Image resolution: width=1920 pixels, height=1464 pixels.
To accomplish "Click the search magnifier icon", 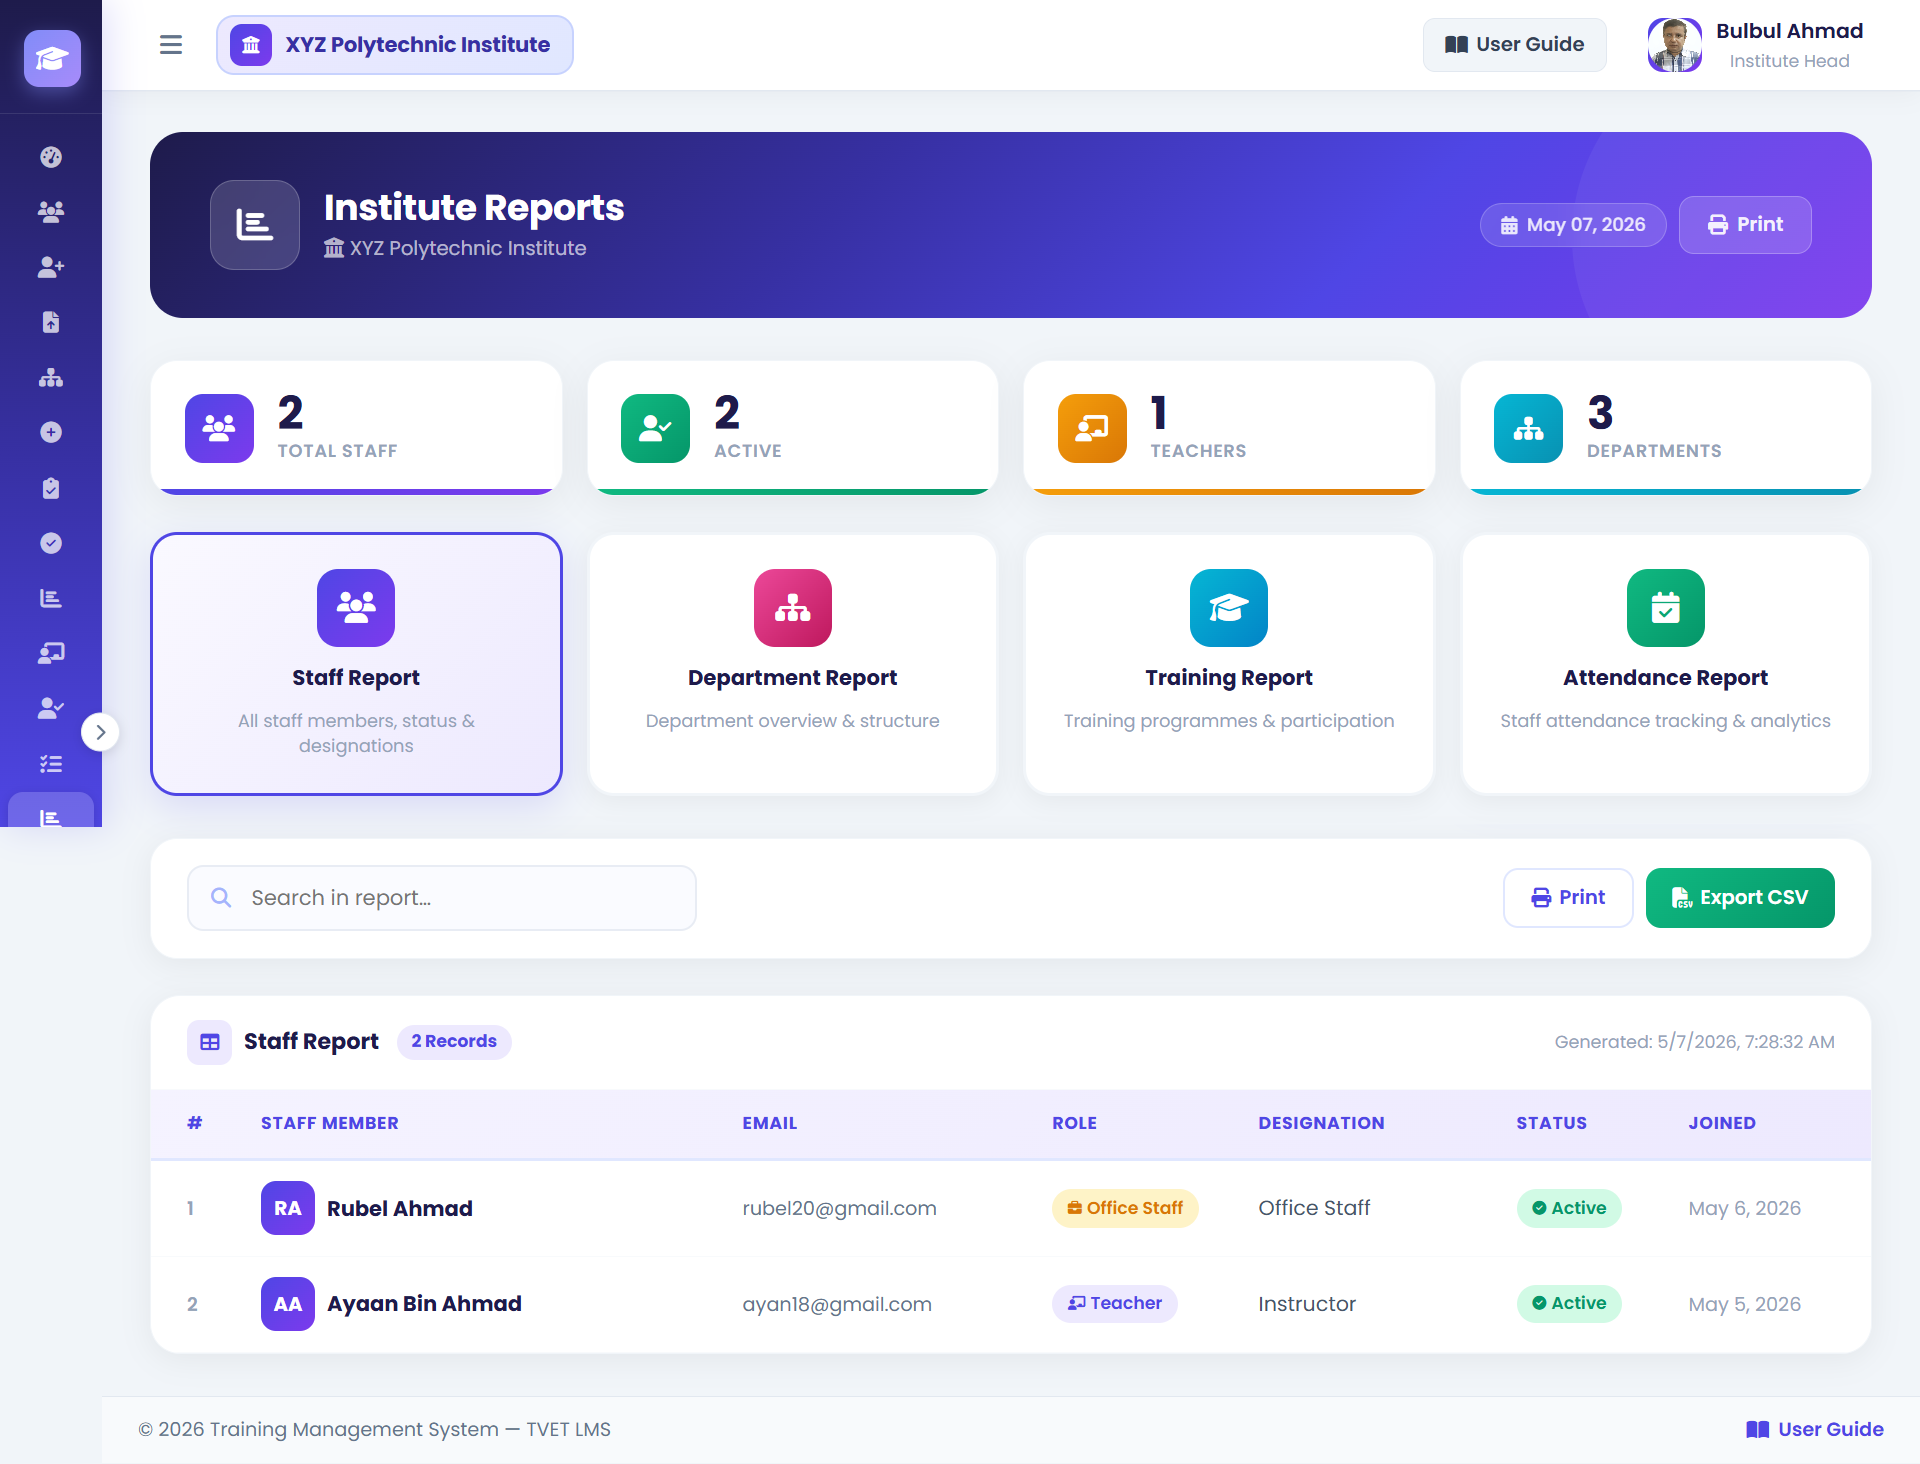I will [x=221, y=898].
